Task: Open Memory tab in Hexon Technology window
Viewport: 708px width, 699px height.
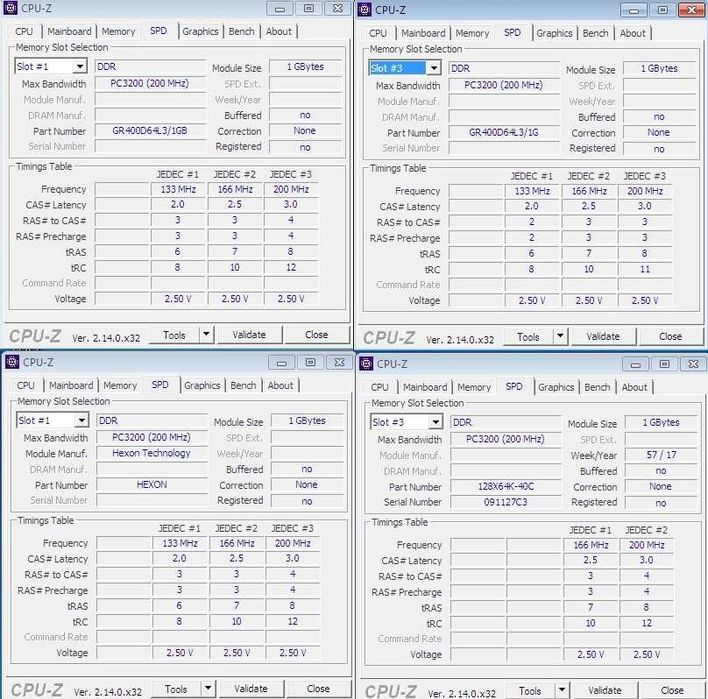Action: click(x=120, y=386)
